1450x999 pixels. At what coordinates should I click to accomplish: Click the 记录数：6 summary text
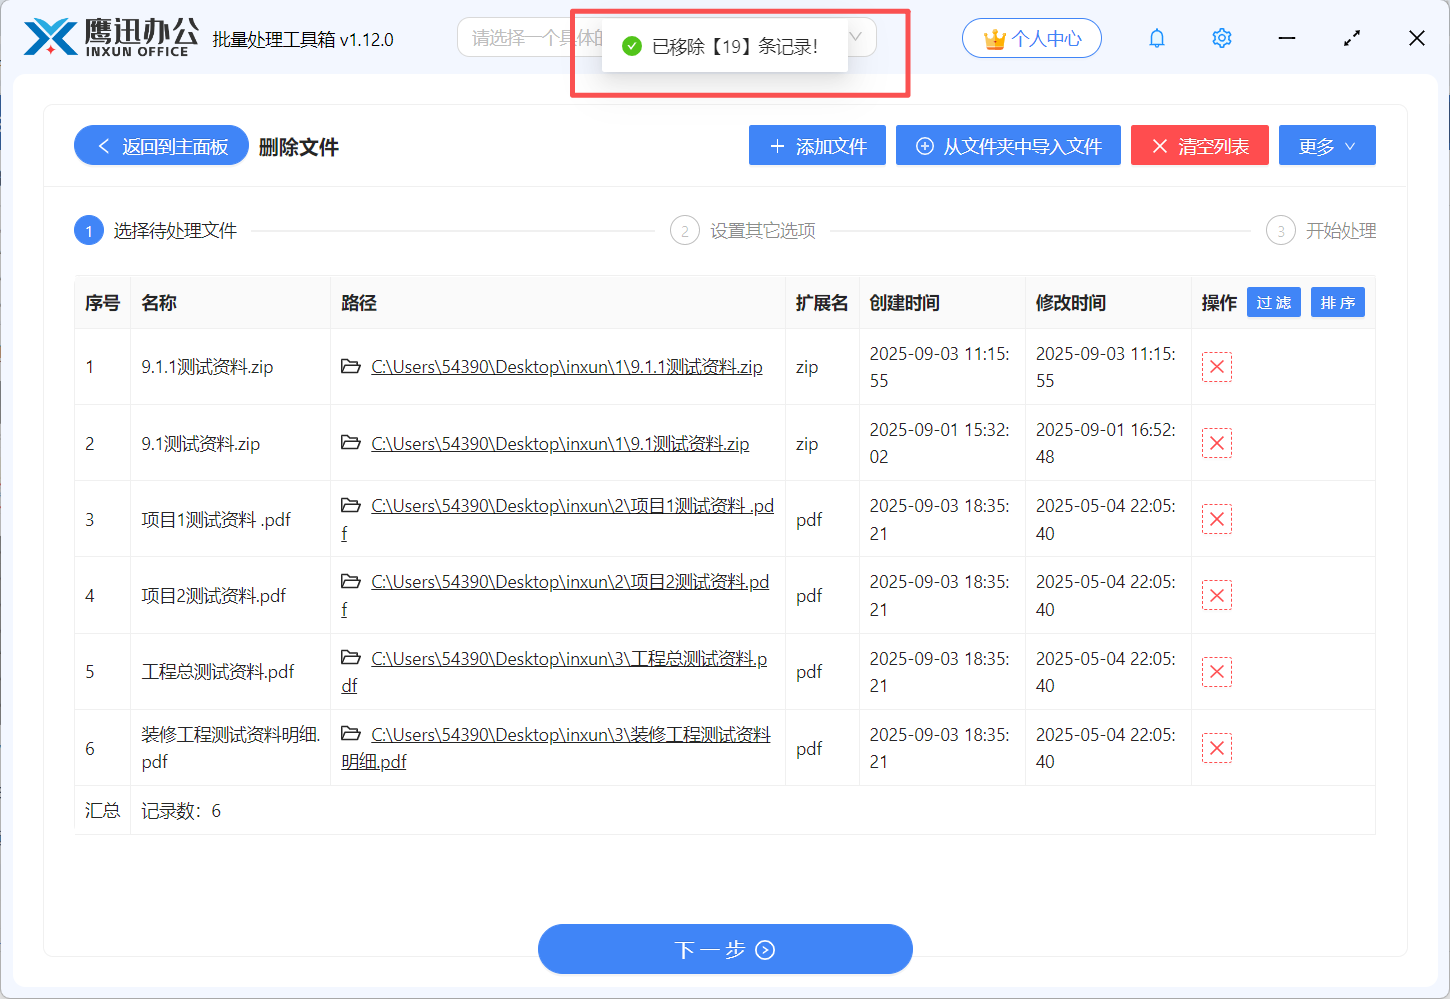(x=181, y=810)
